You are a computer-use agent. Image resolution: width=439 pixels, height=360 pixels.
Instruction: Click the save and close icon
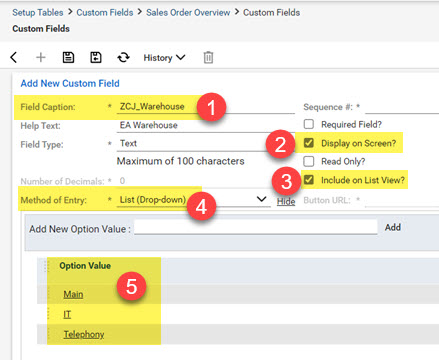pos(96,57)
